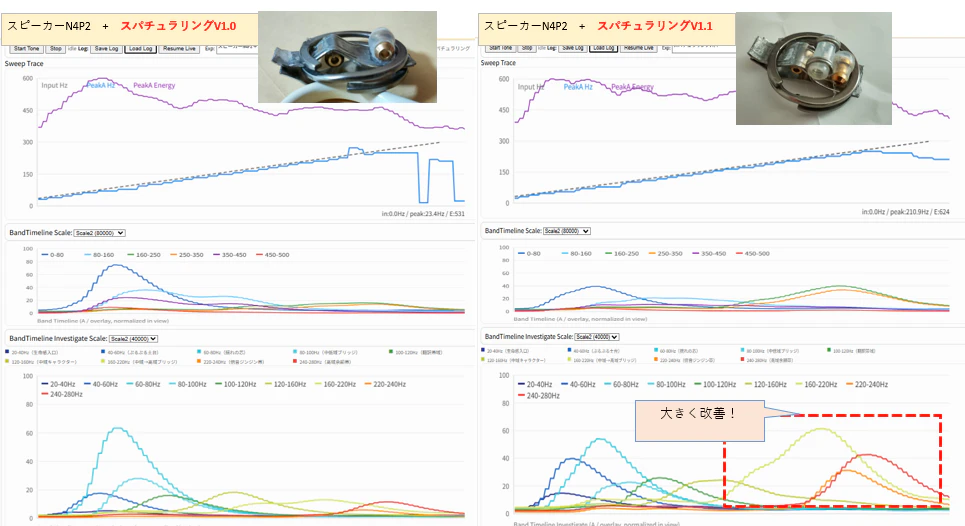The height and width of the screenshot is (526, 965).
Task: Toggle 160-220Hz line legend in V1.0 Investigate chart
Action: pyautogui.click(x=335, y=385)
